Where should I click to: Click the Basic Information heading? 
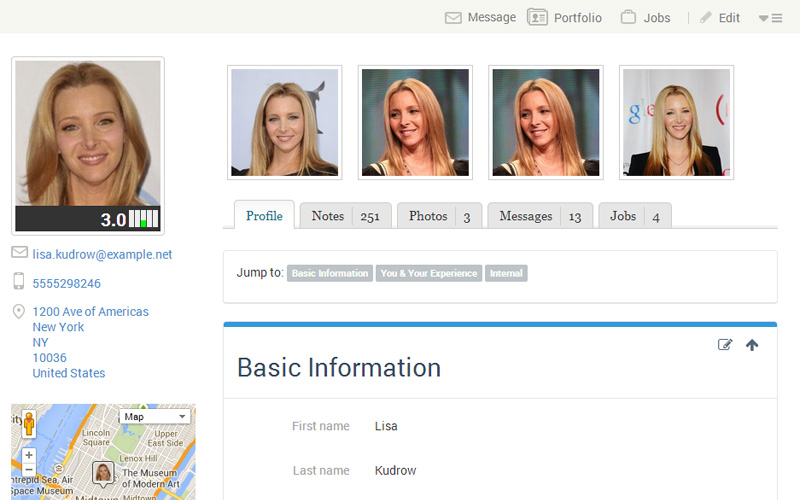tap(339, 368)
